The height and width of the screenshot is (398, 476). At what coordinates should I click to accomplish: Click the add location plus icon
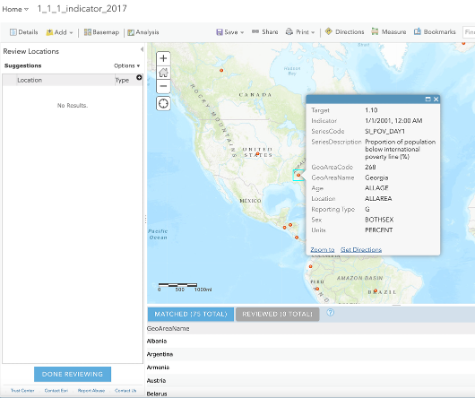coord(139,77)
